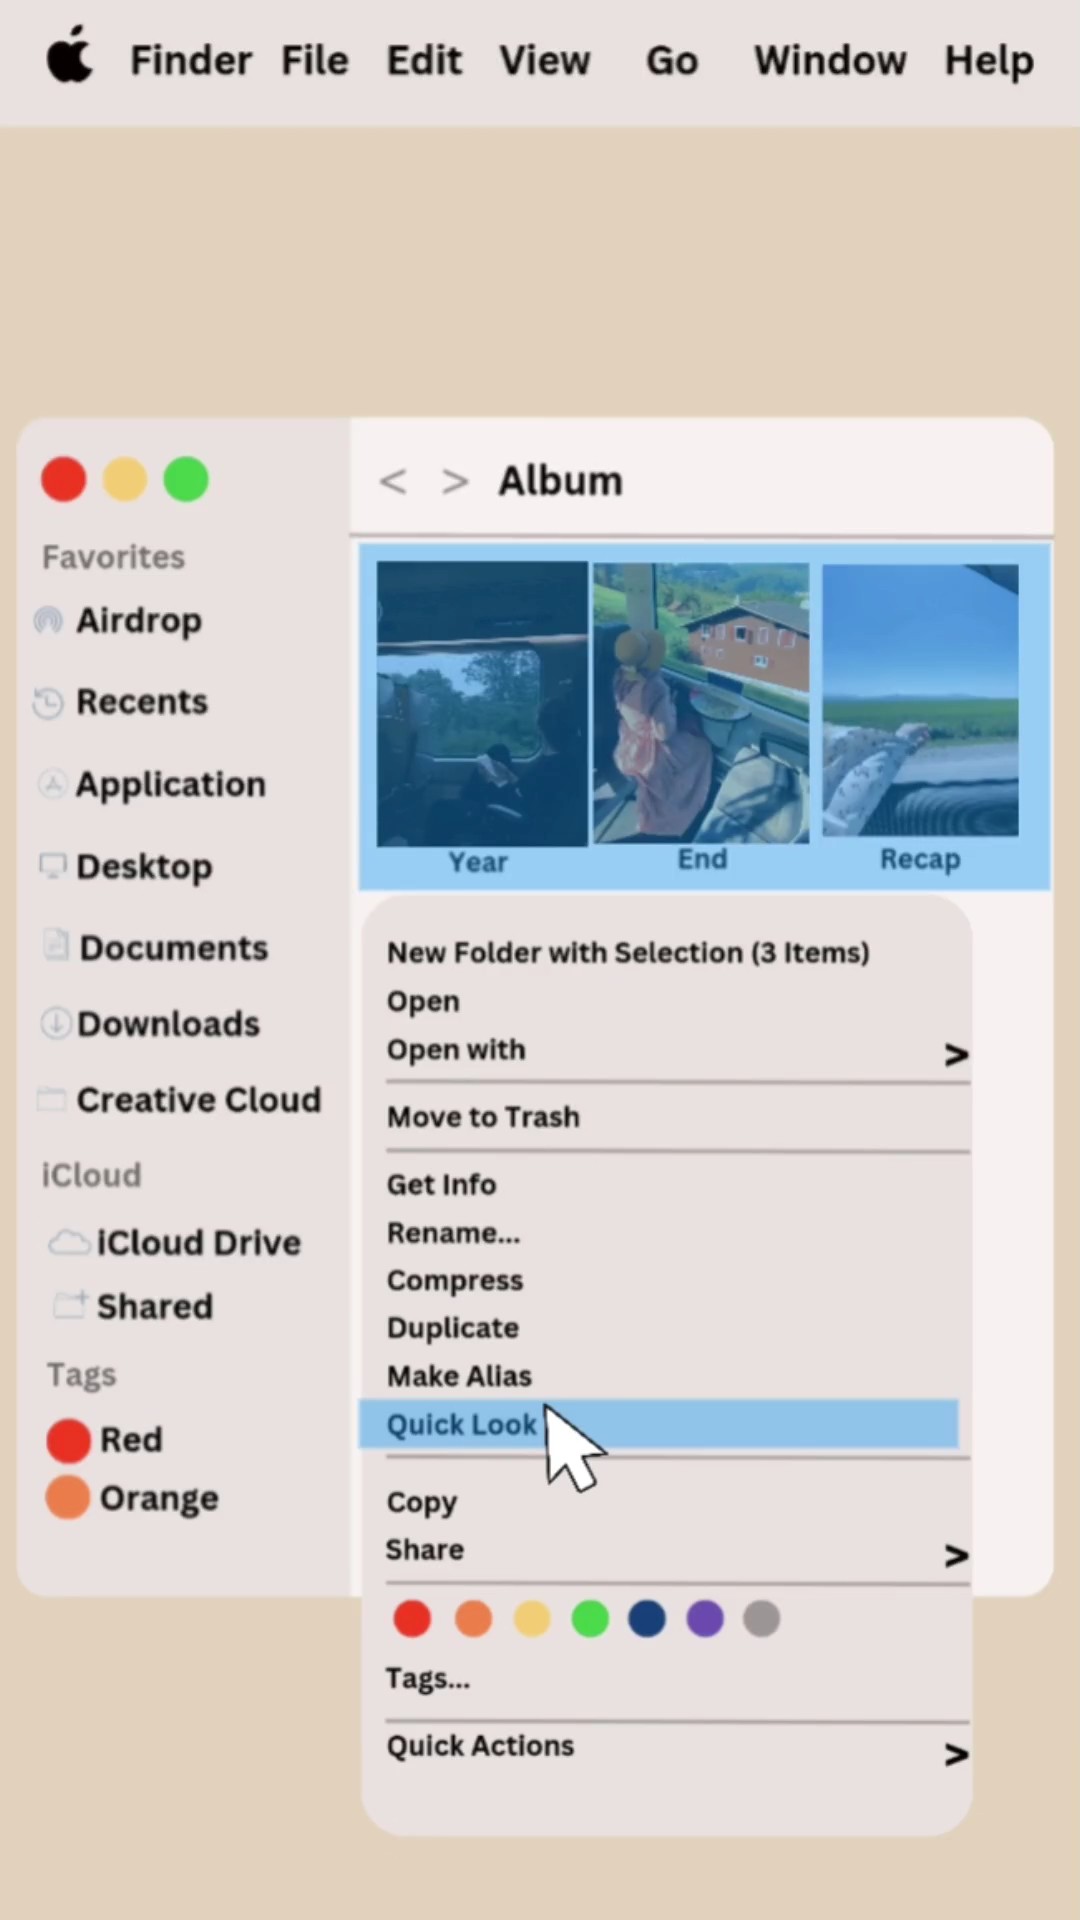Open the Apple logo menu
Viewport: 1080px width, 1920px height.
coord(70,57)
